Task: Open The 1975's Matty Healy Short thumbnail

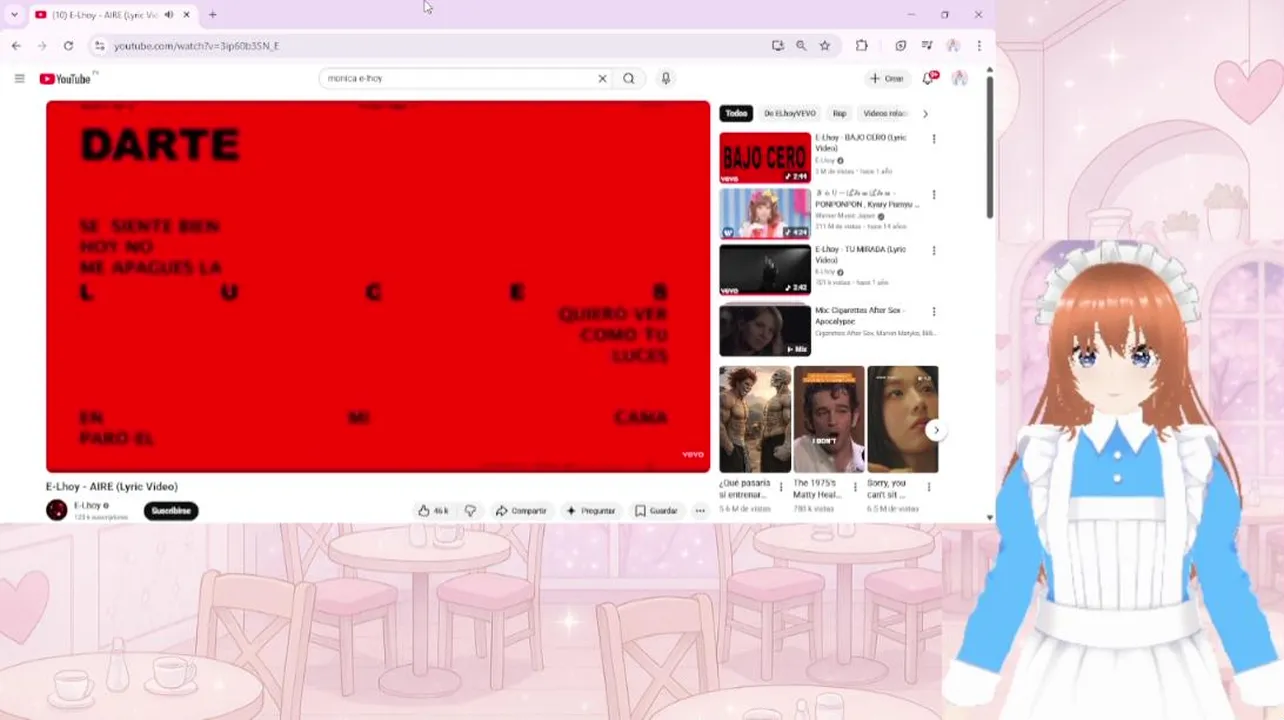Action: click(x=829, y=419)
